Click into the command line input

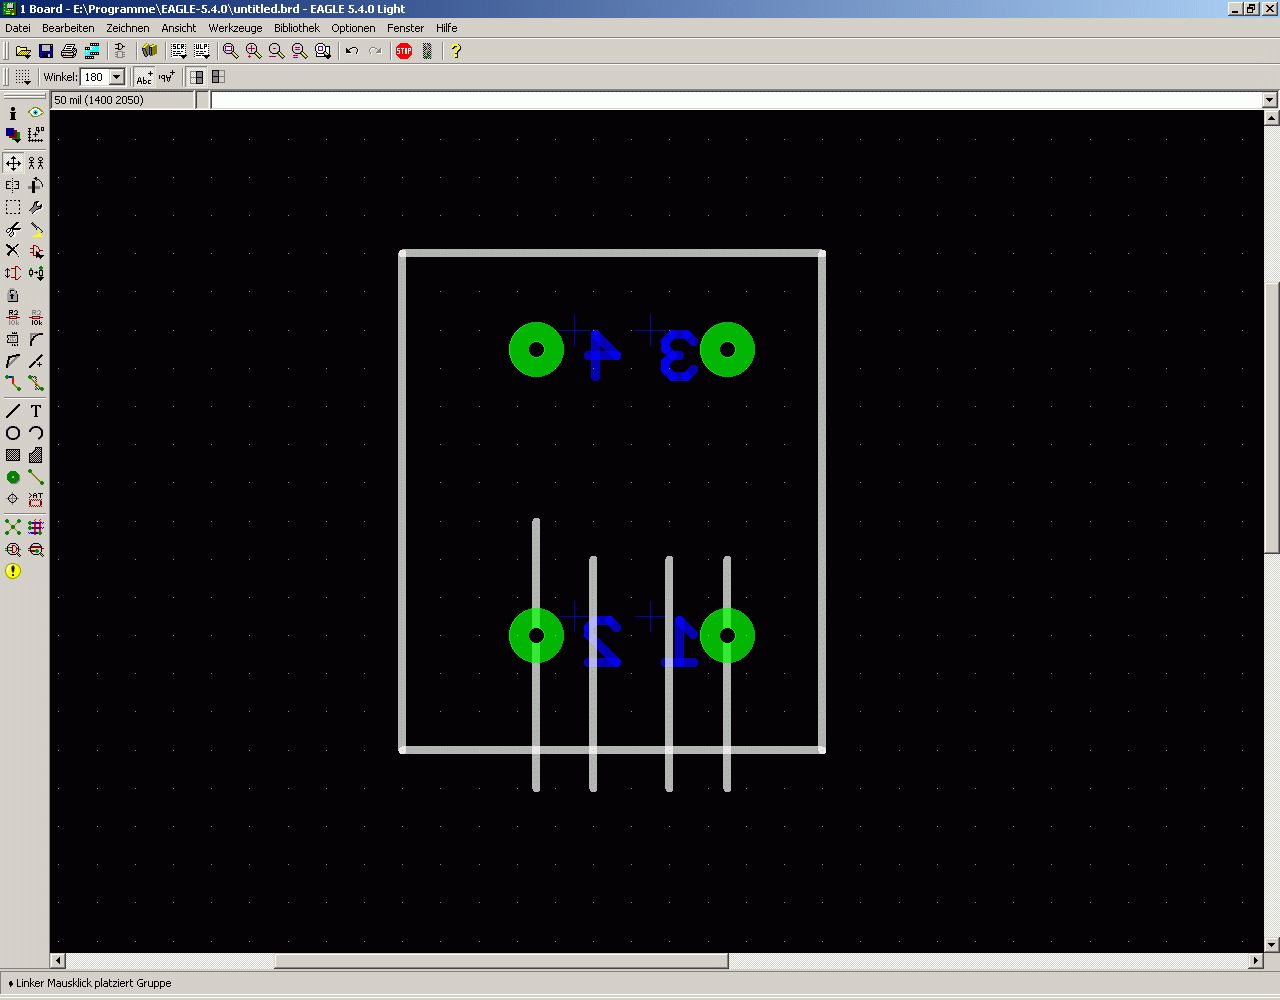coord(736,100)
